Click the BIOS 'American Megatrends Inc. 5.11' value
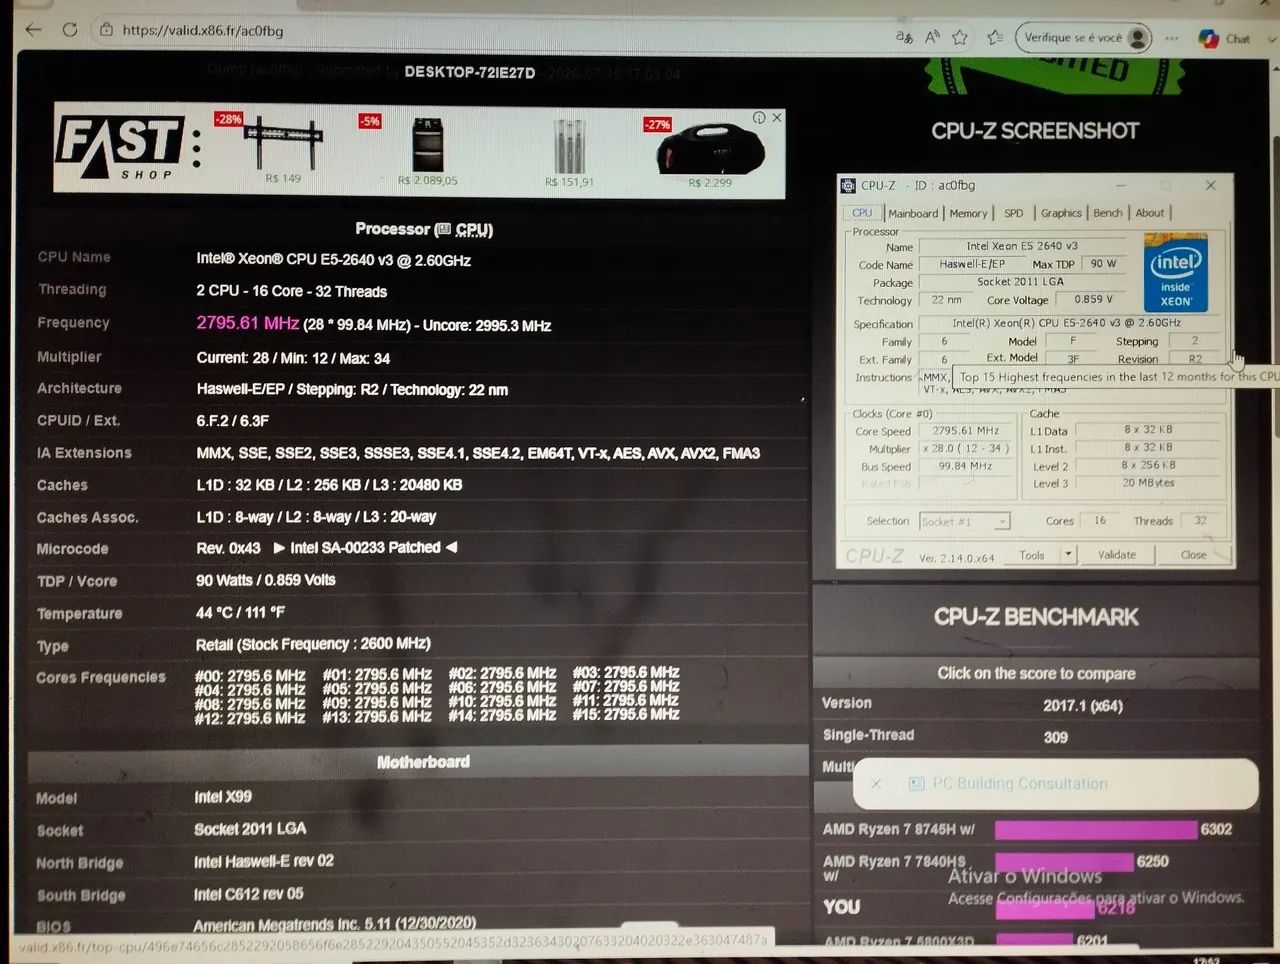Screen dimensions: 1280x964 (x=335, y=924)
